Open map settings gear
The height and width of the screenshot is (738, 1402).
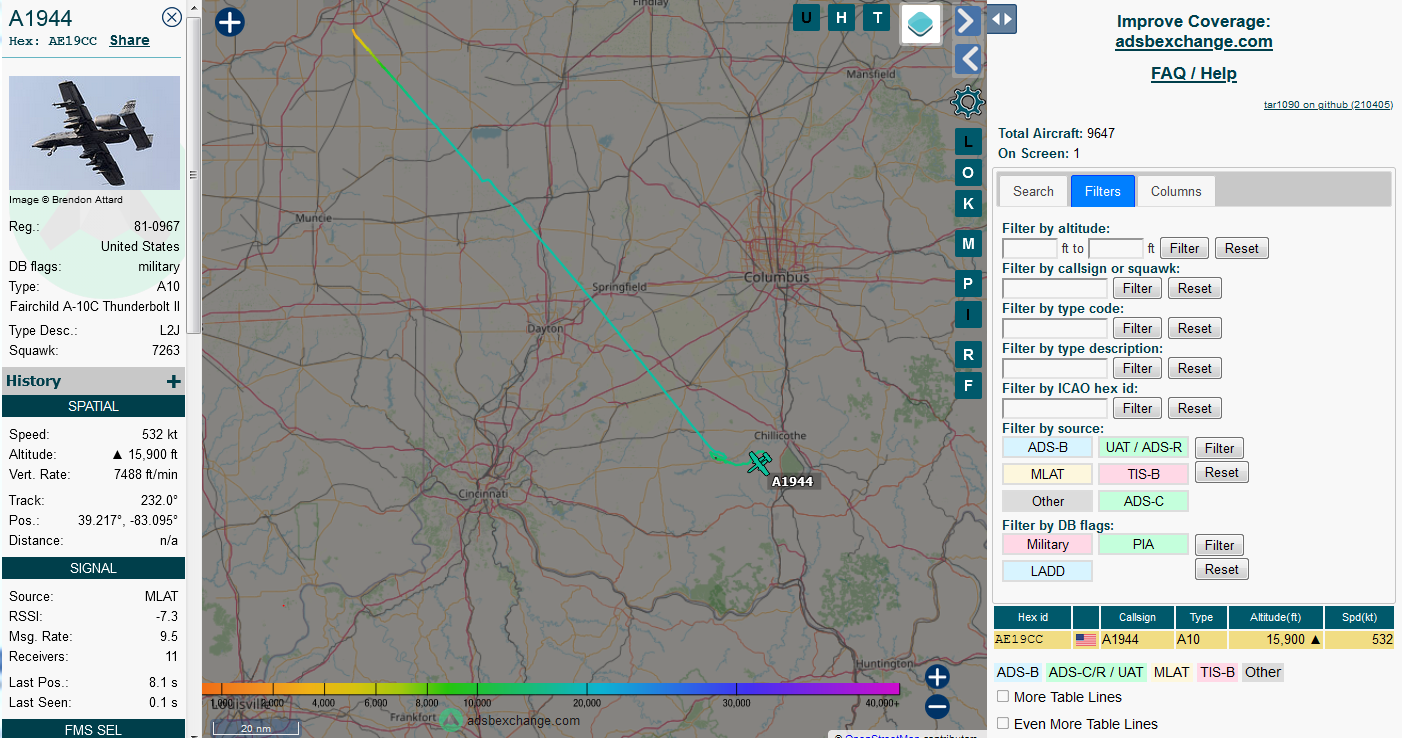pos(967,102)
